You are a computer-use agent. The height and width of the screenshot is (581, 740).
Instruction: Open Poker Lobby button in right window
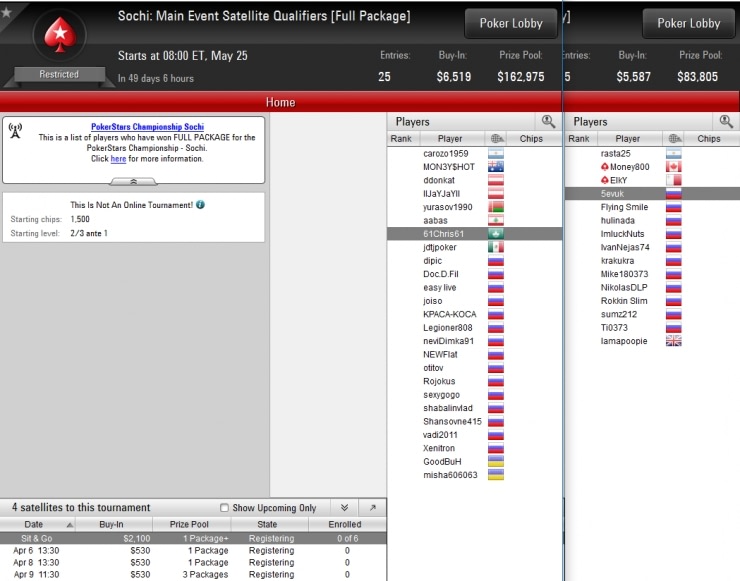pos(689,23)
